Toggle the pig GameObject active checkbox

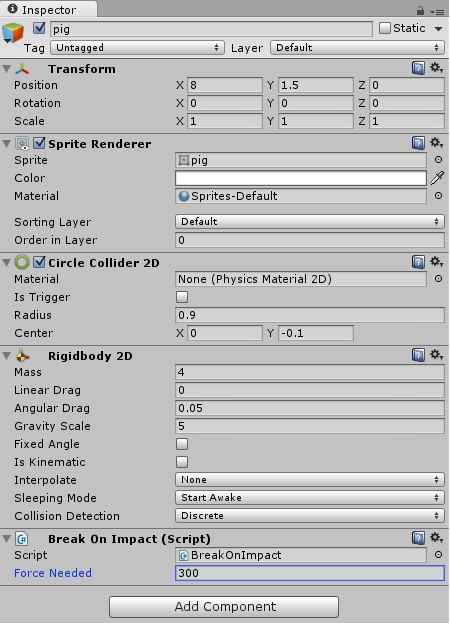coord(39,28)
